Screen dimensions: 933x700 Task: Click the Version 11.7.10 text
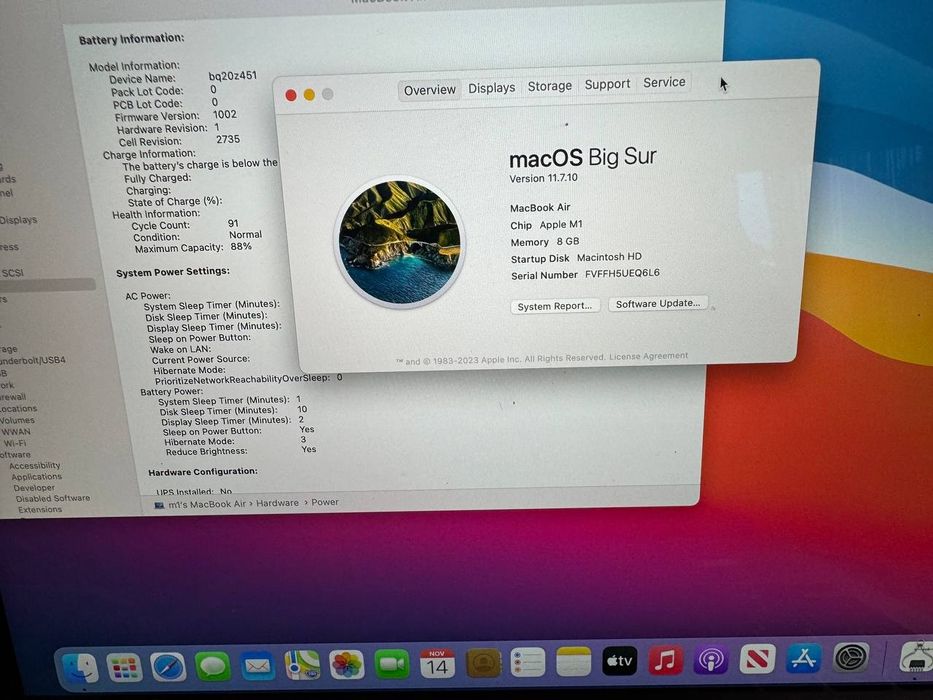543,178
